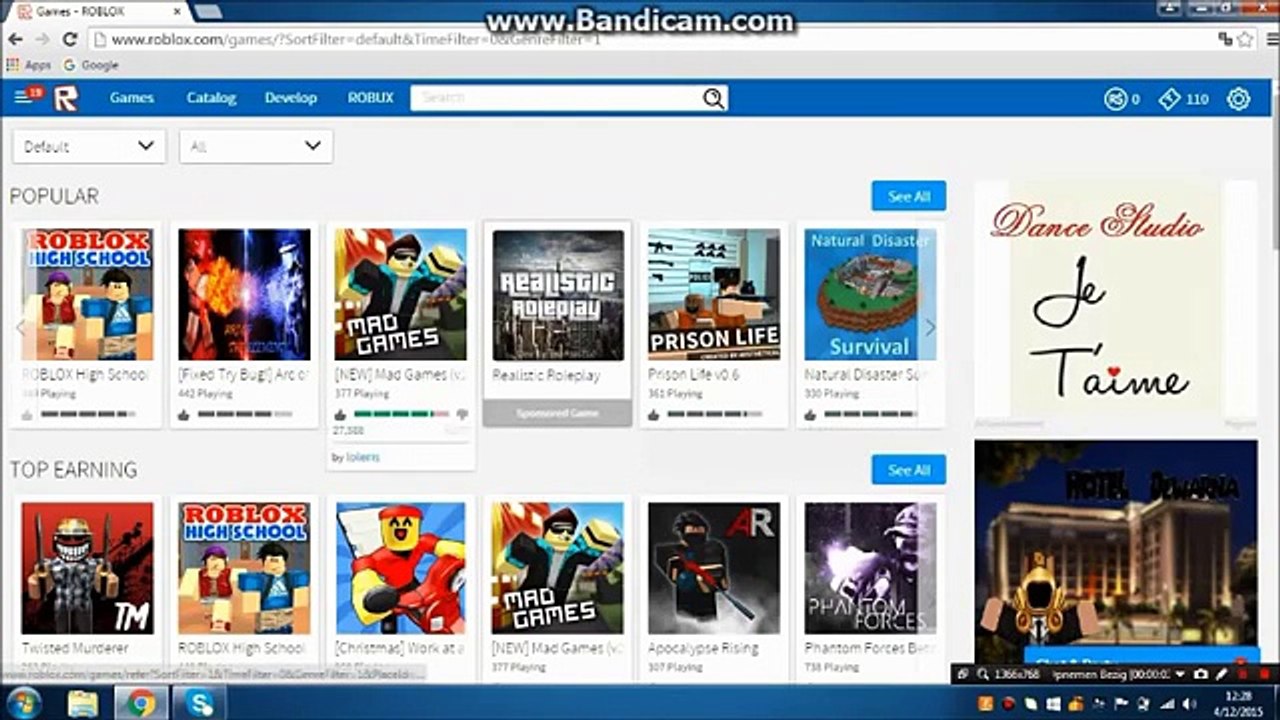The height and width of the screenshot is (720, 1280).
Task: Open Skype from the taskbar
Action: click(199, 703)
